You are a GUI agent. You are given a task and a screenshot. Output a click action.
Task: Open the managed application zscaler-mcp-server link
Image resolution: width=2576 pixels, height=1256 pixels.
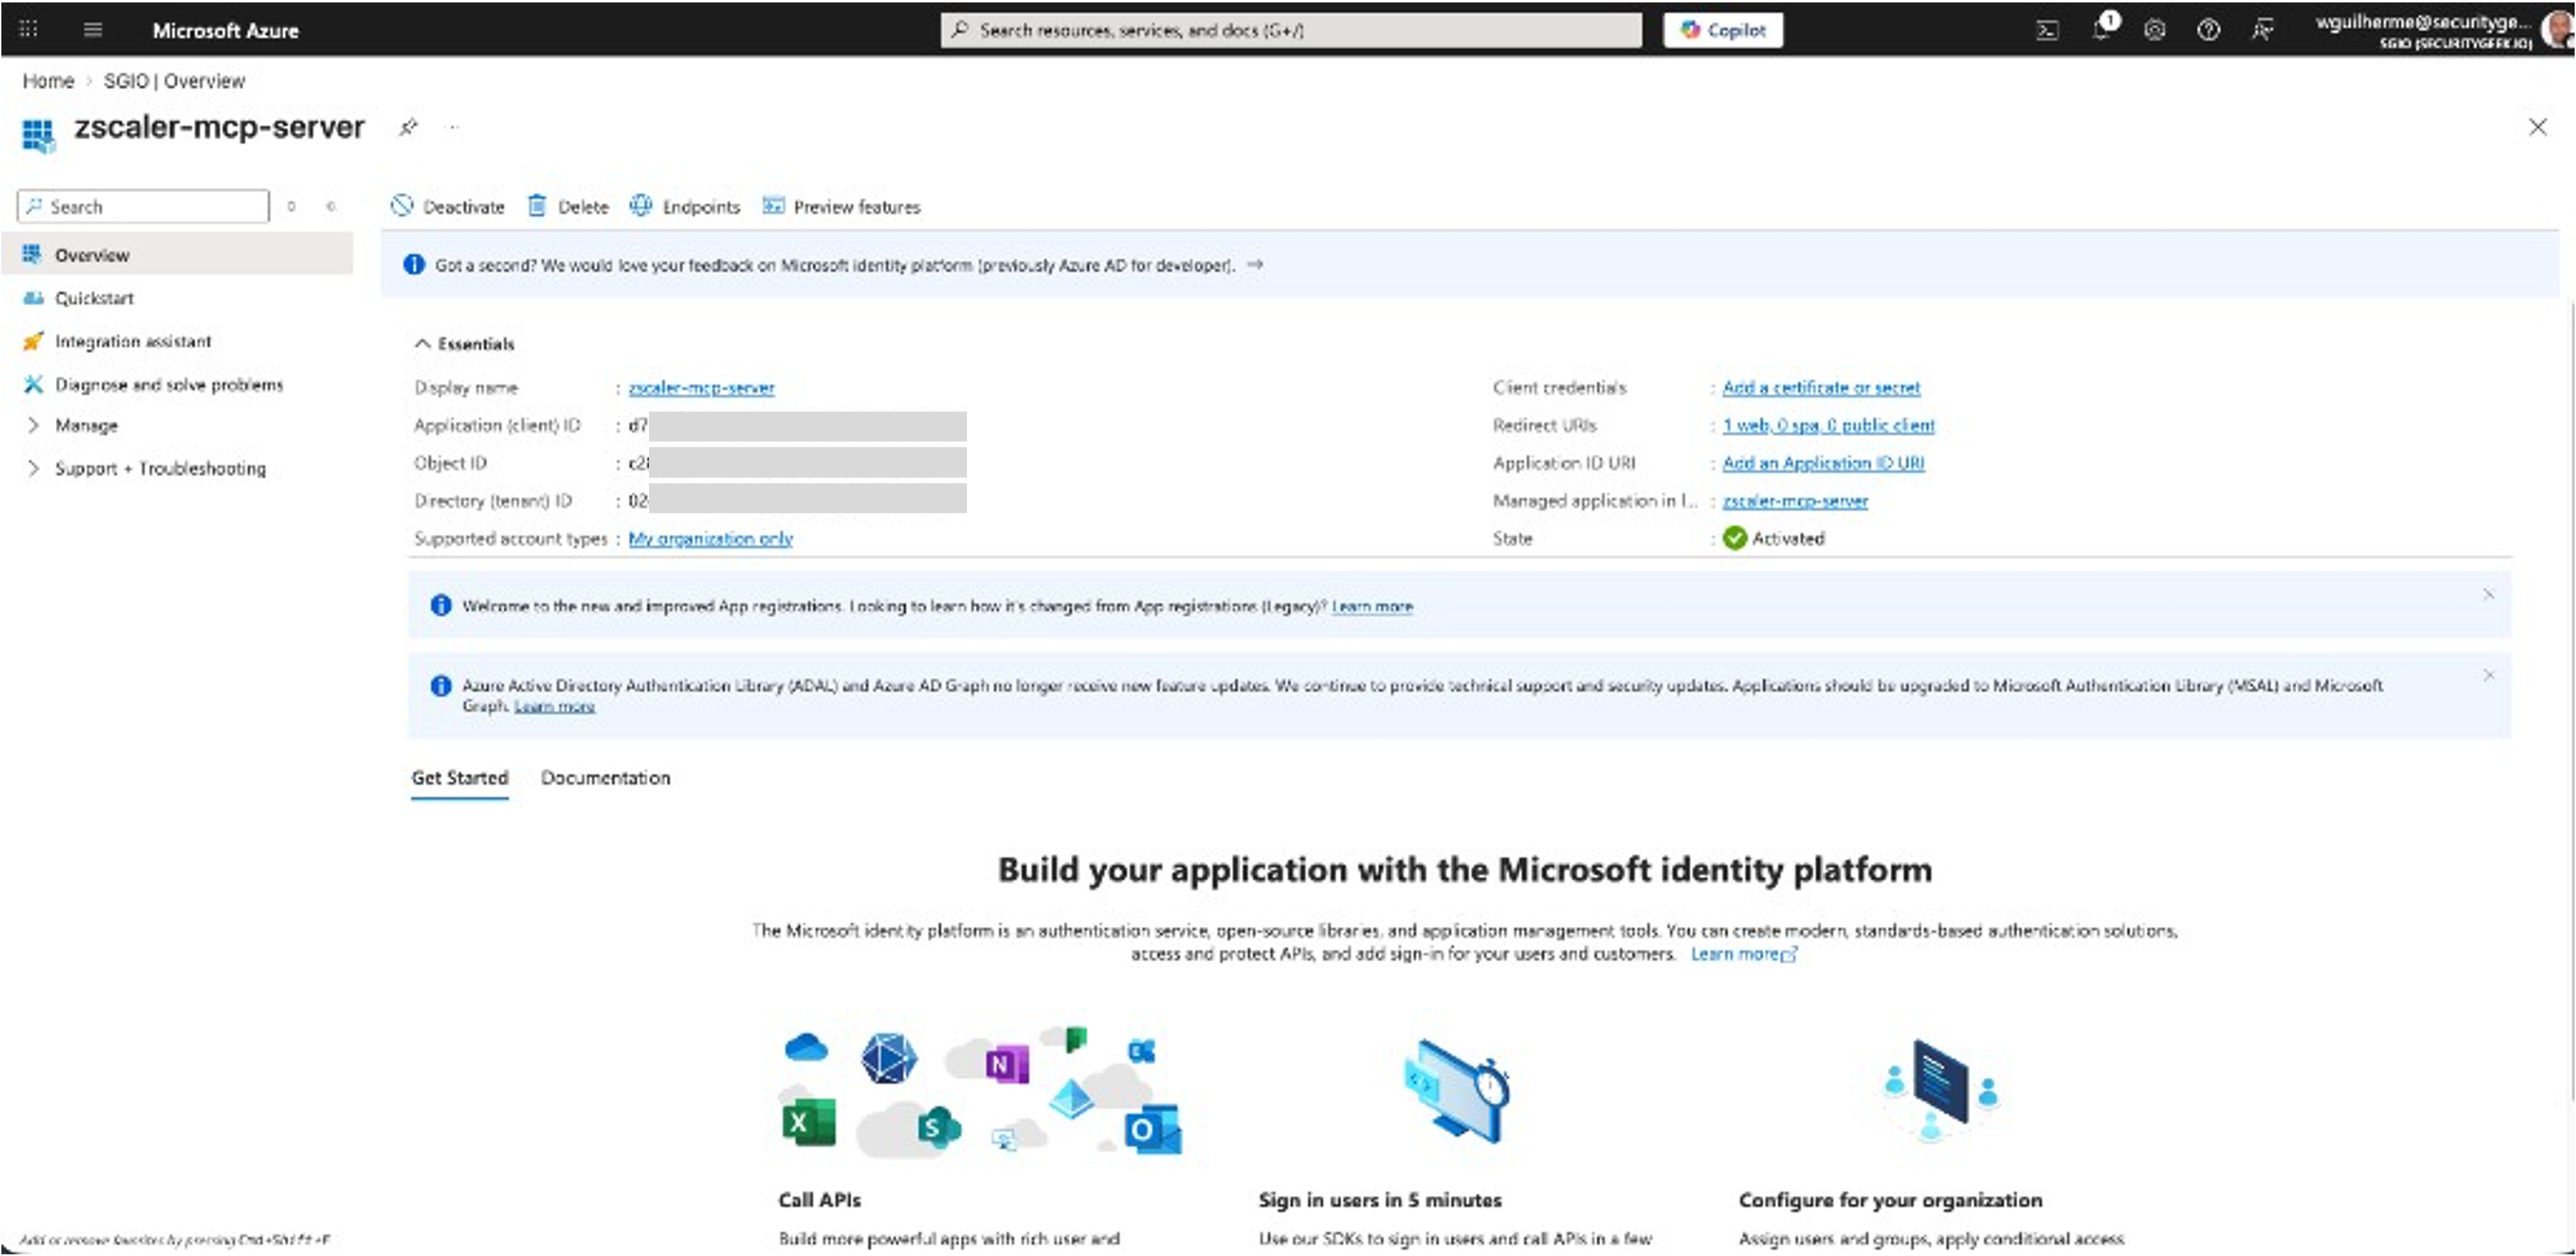coord(1795,500)
